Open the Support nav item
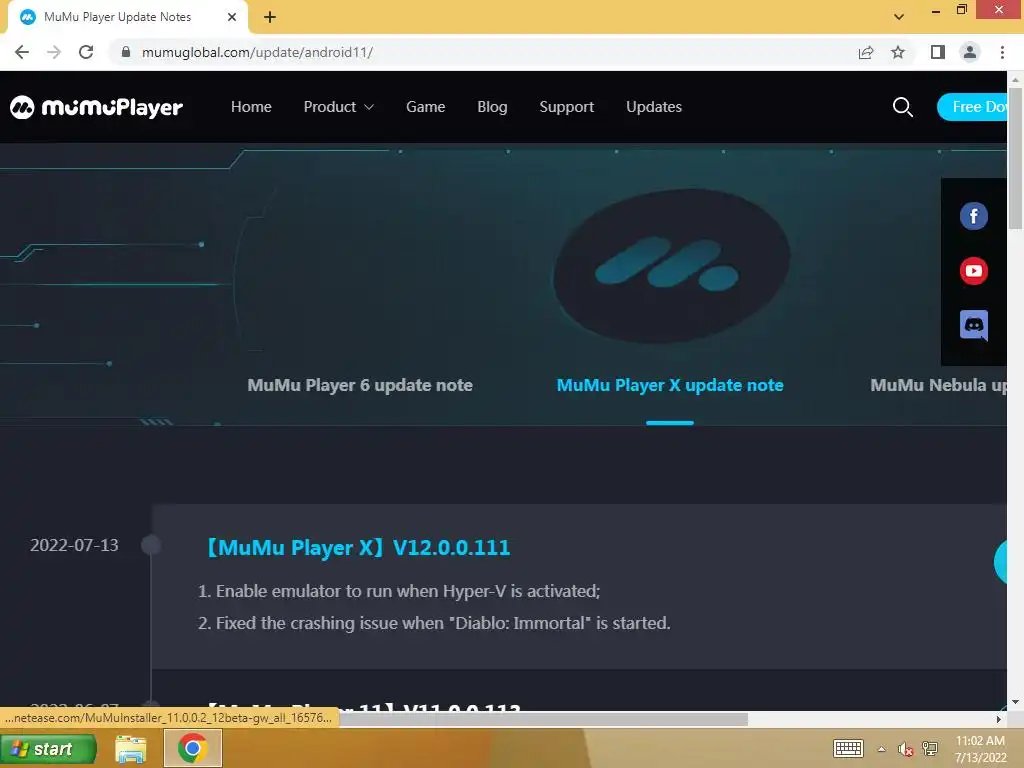1024x768 pixels. (566, 107)
